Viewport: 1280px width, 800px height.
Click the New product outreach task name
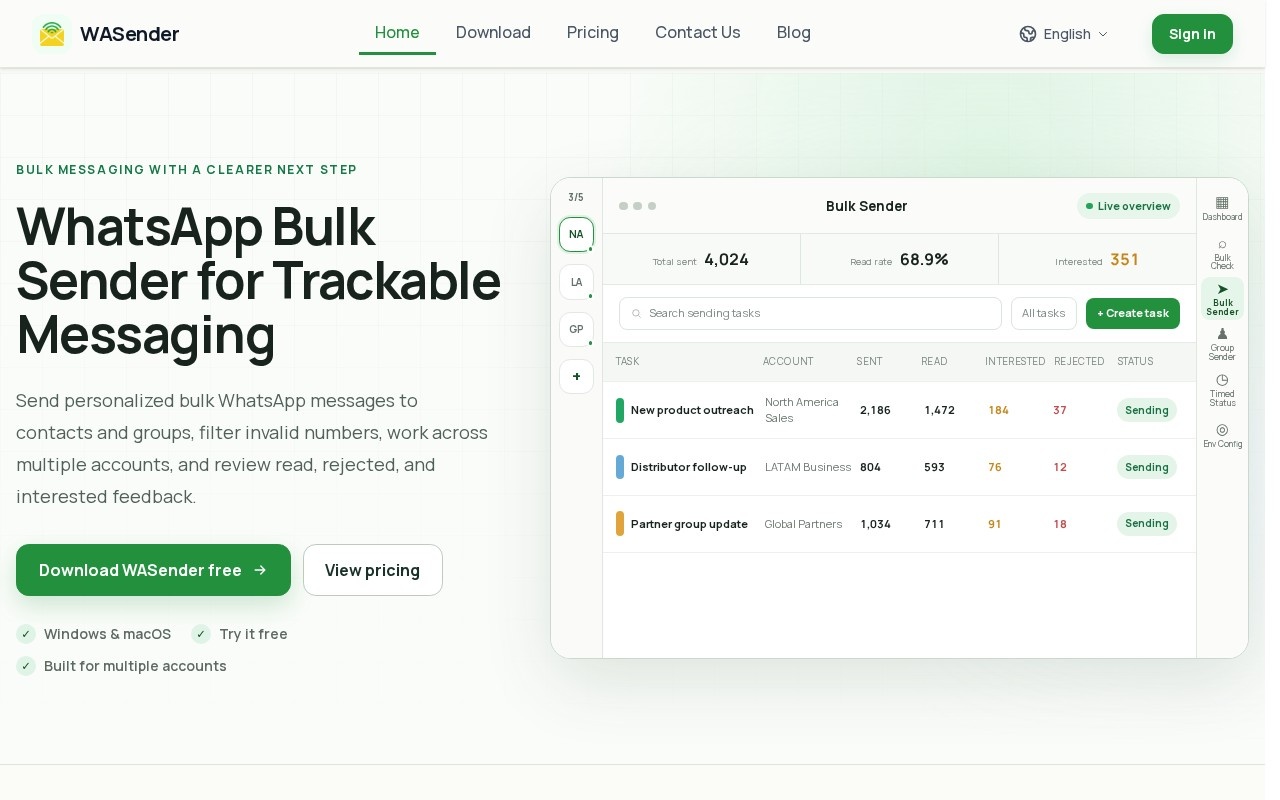(692, 410)
